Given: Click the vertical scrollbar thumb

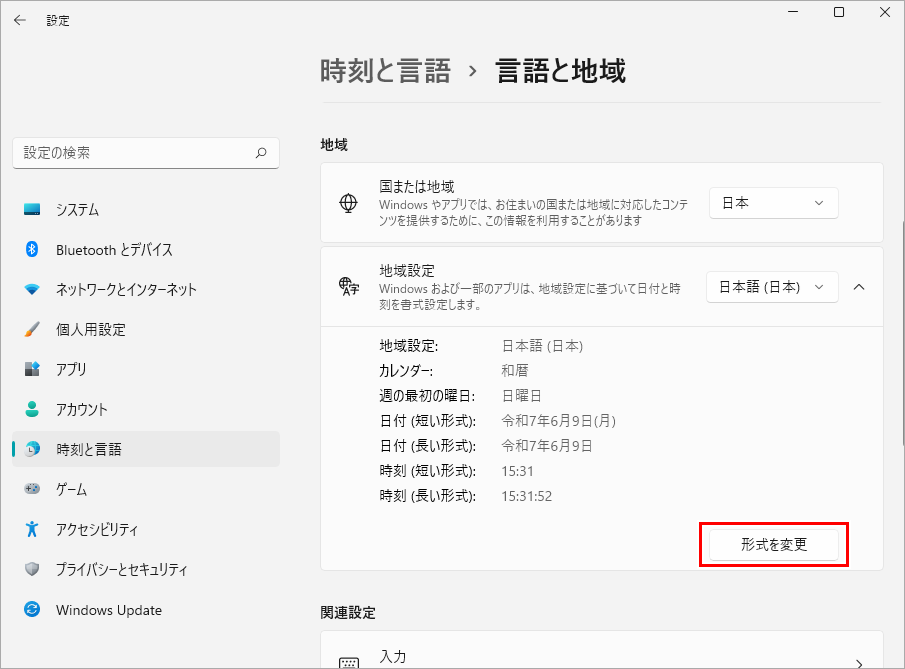Looking at the screenshot, I should click(x=903, y=335).
